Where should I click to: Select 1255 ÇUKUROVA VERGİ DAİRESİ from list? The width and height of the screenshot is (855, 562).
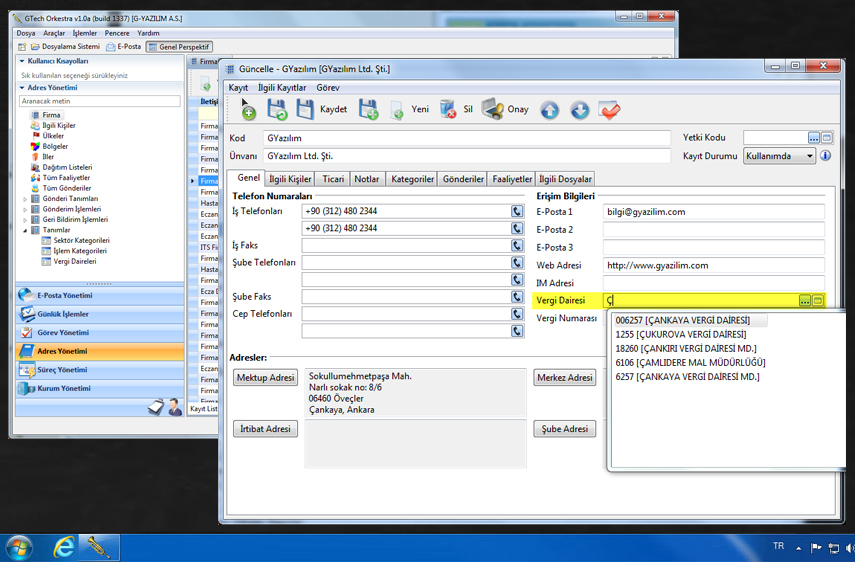click(680, 335)
